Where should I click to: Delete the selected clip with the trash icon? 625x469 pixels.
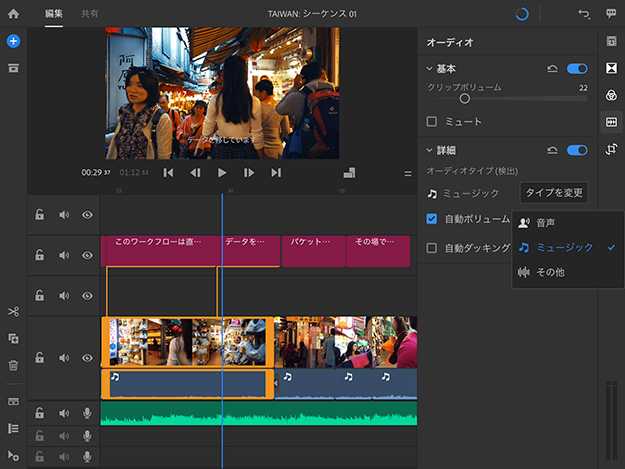[x=13, y=366]
